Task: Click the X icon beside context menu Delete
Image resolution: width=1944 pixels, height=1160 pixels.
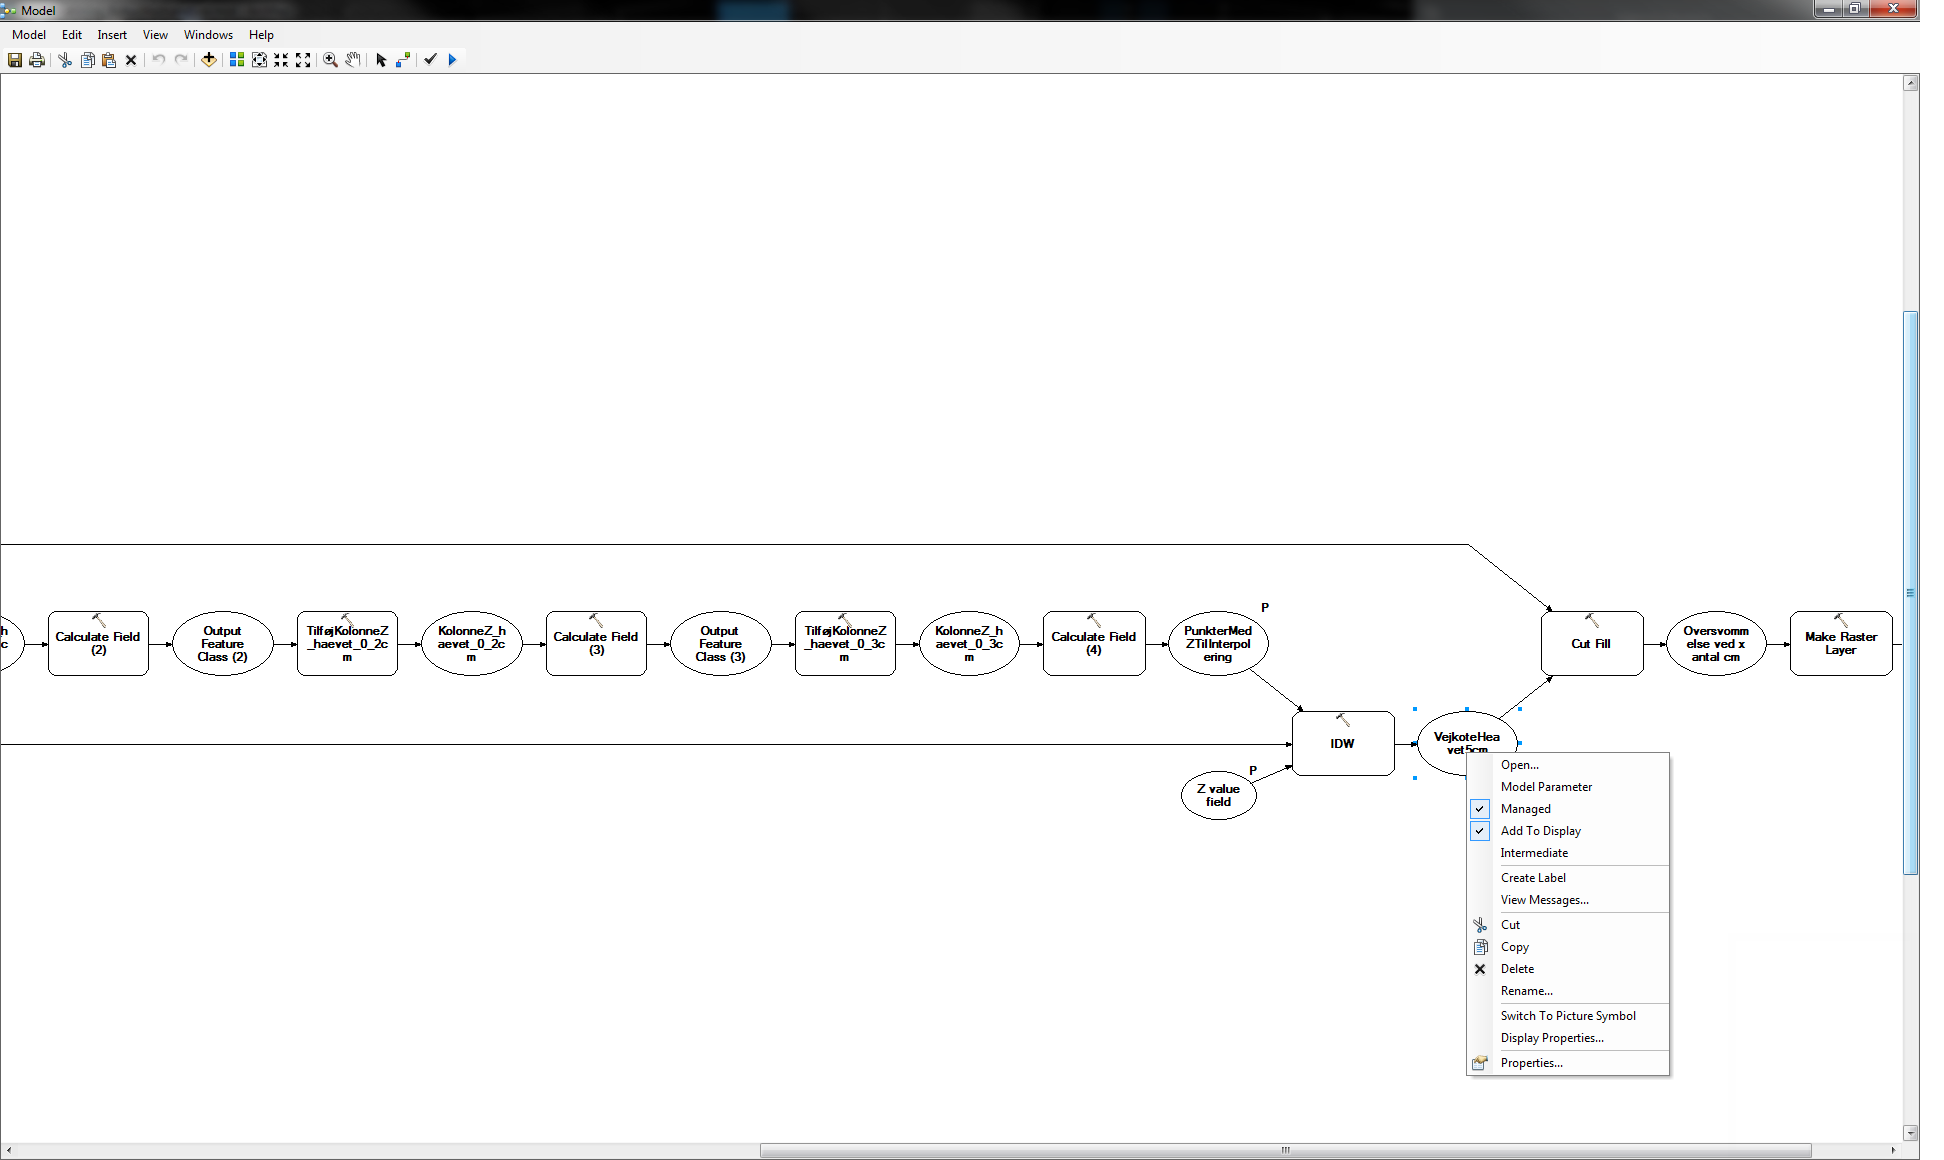Action: pos(1480,969)
